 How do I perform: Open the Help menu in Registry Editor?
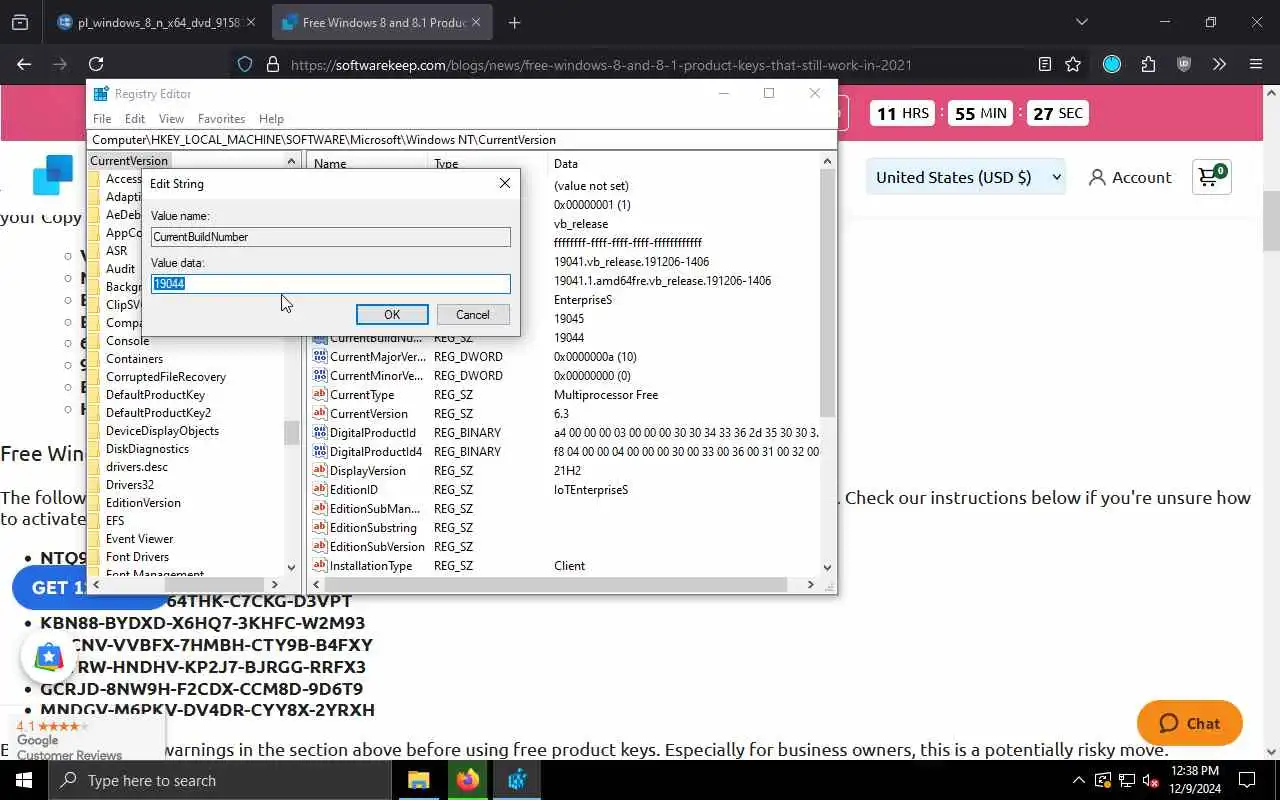[x=271, y=118]
